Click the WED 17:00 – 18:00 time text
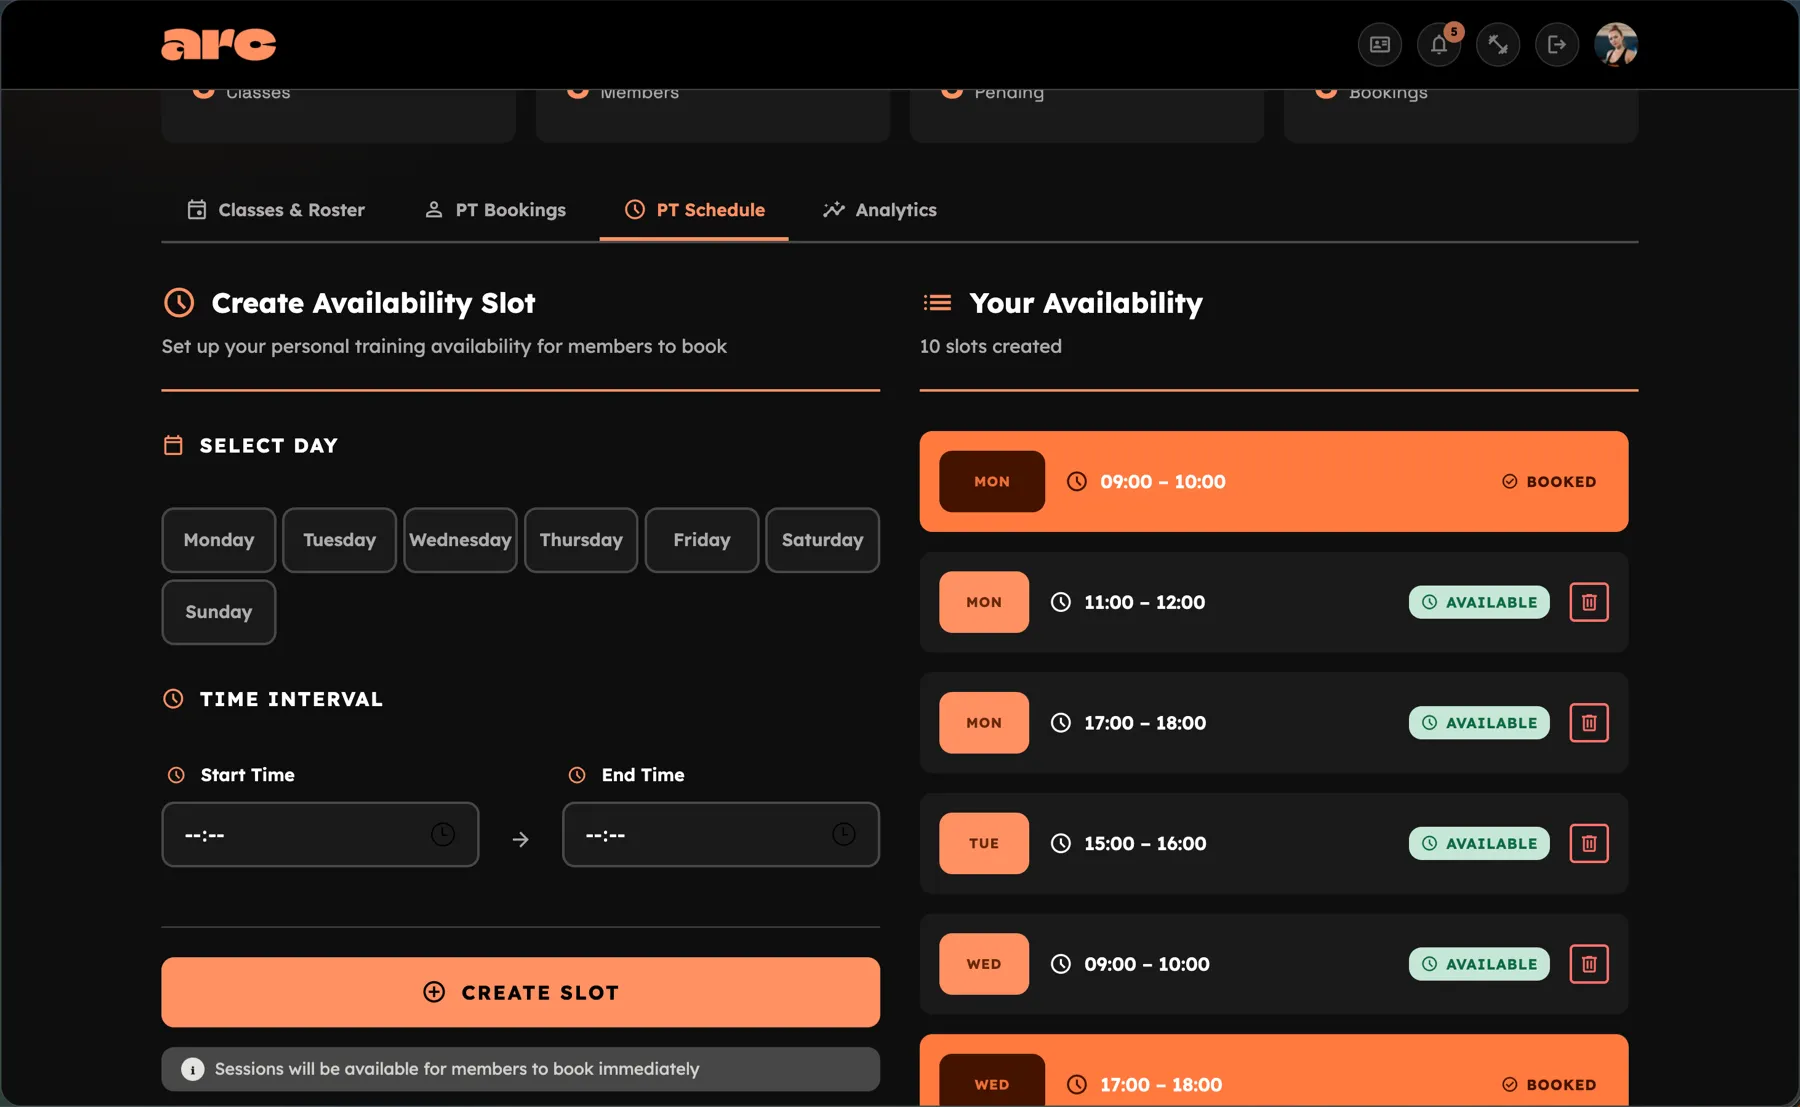Viewport: 1800px width, 1107px height. pyautogui.click(x=1161, y=1085)
